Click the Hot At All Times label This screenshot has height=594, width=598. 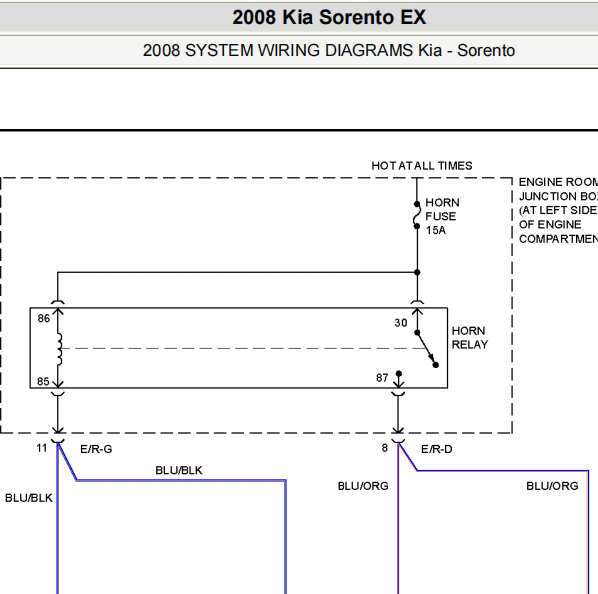(x=422, y=166)
